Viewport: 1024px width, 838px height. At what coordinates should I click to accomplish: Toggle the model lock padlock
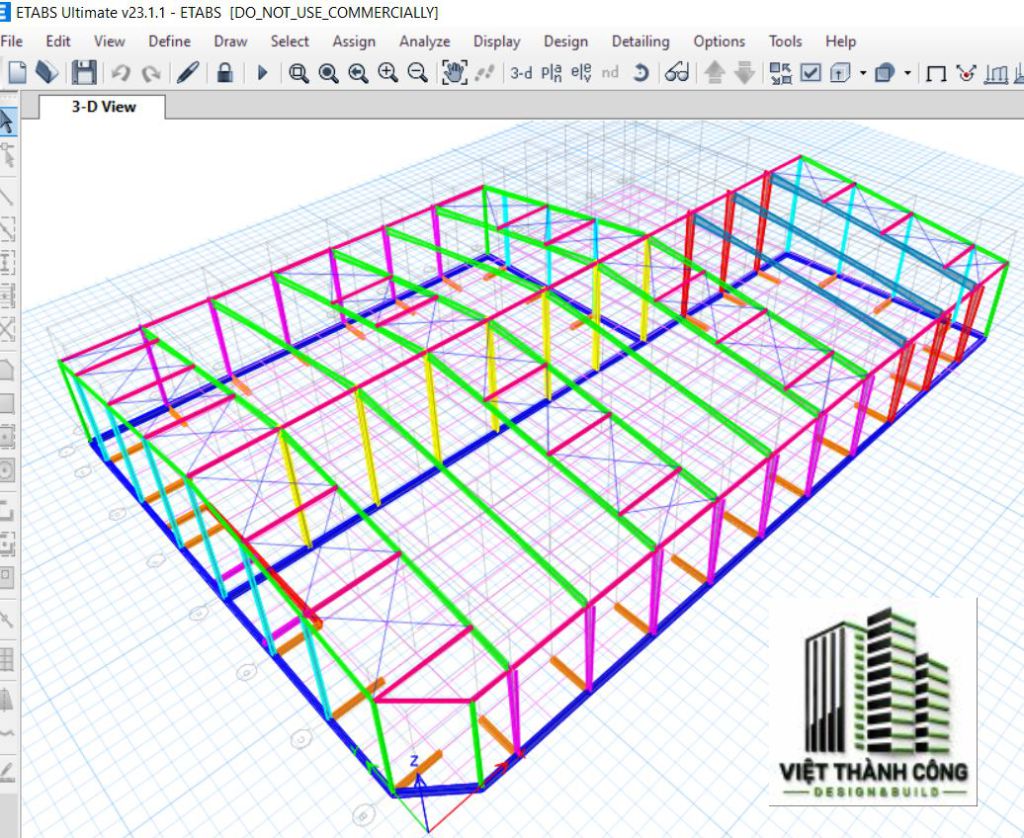coord(225,72)
